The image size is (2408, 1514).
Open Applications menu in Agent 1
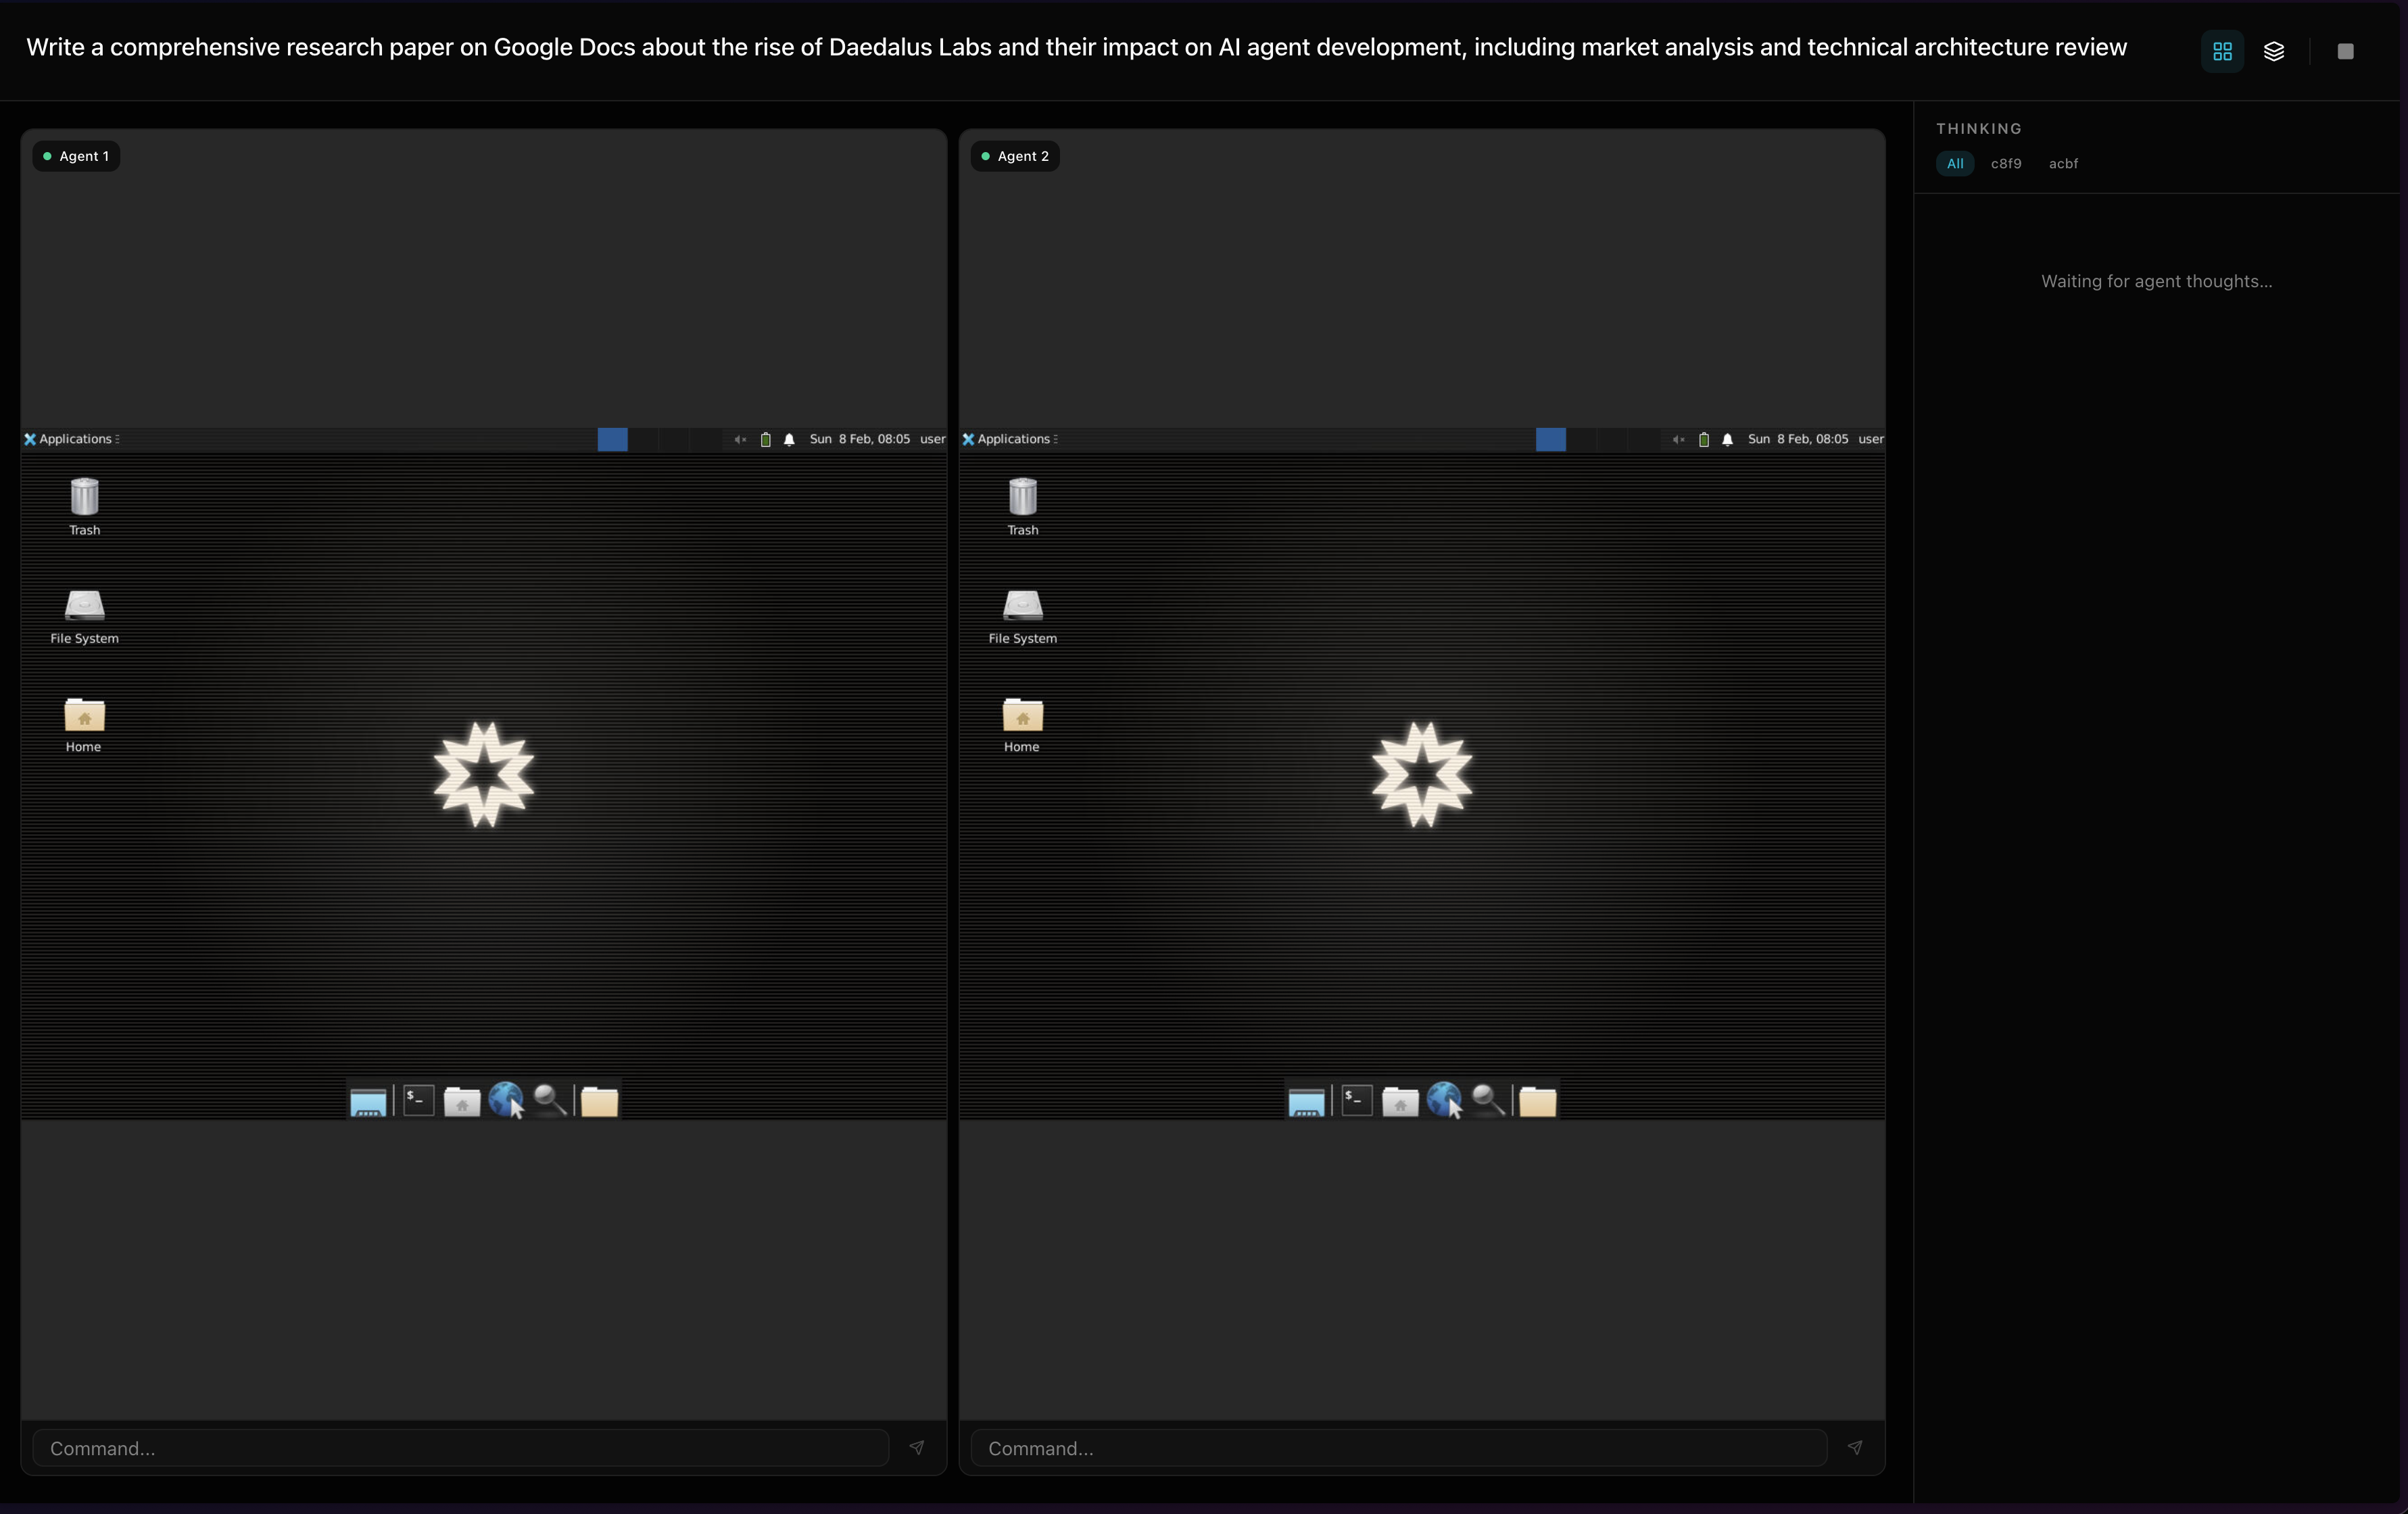point(74,439)
